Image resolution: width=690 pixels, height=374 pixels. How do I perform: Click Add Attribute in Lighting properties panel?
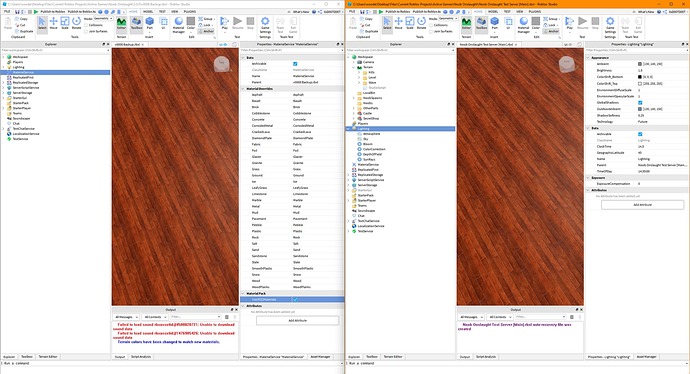pos(642,205)
